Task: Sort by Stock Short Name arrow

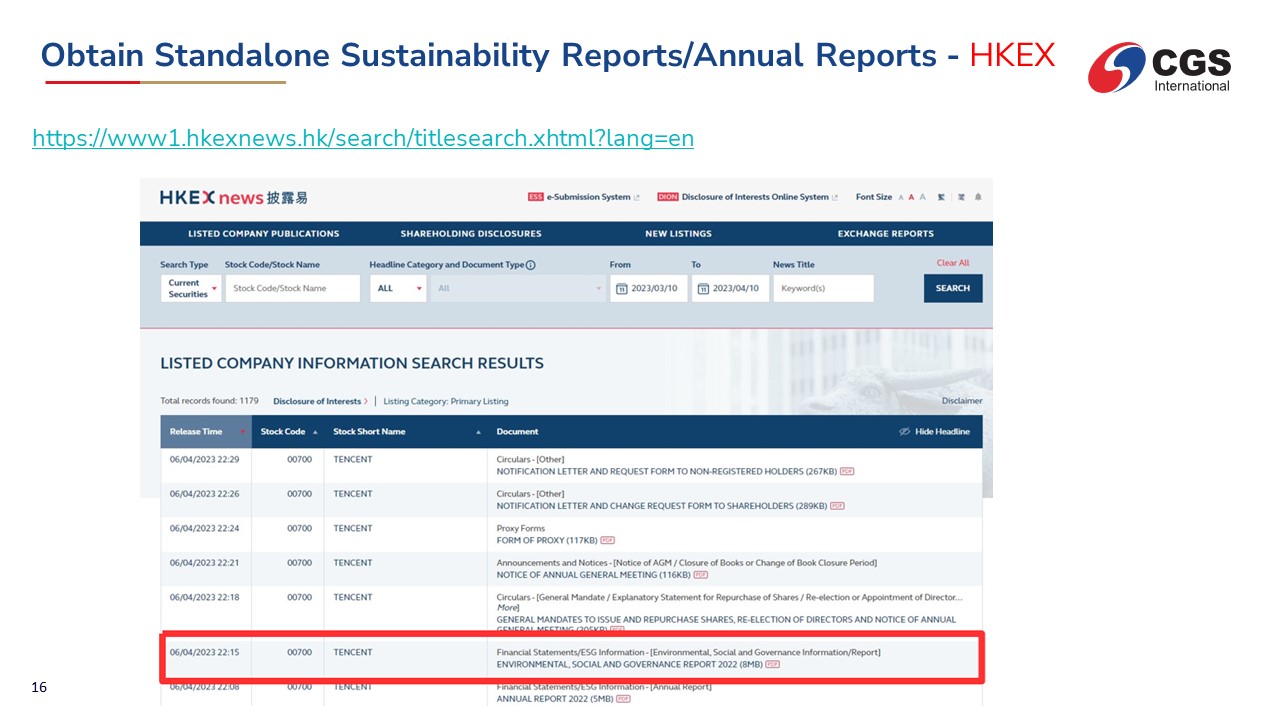Action: (478, 432)
